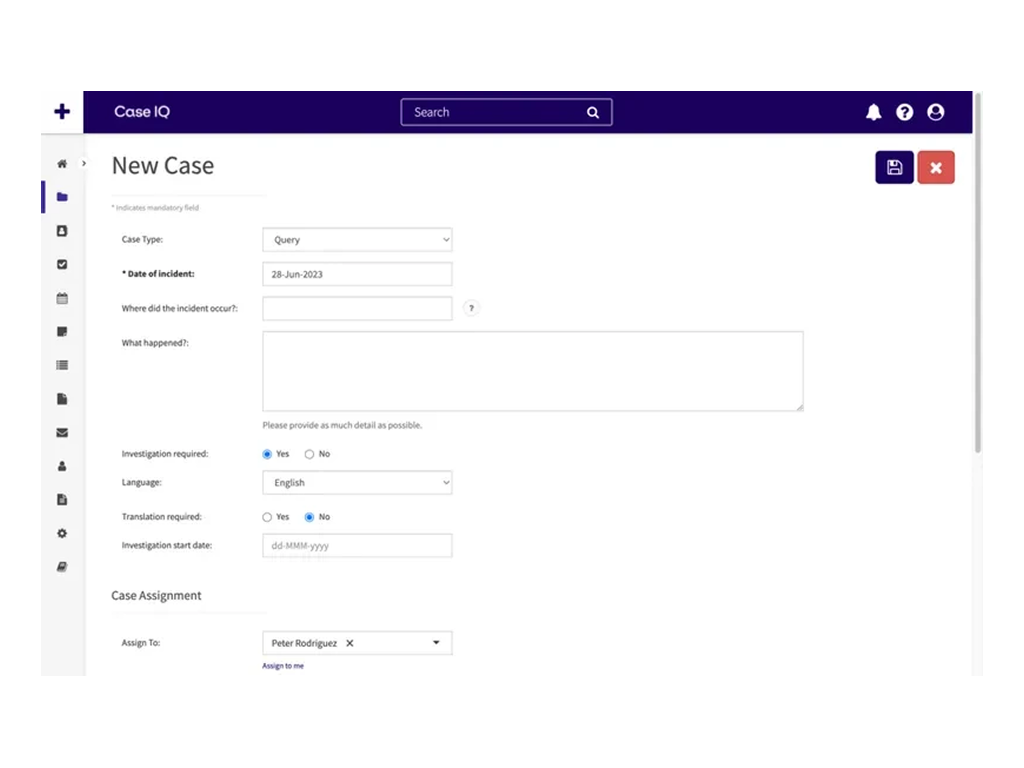This screenshot has width=1024, height=768.
Task: Open the text document report icon in sidebar
Action: [62, 500]
